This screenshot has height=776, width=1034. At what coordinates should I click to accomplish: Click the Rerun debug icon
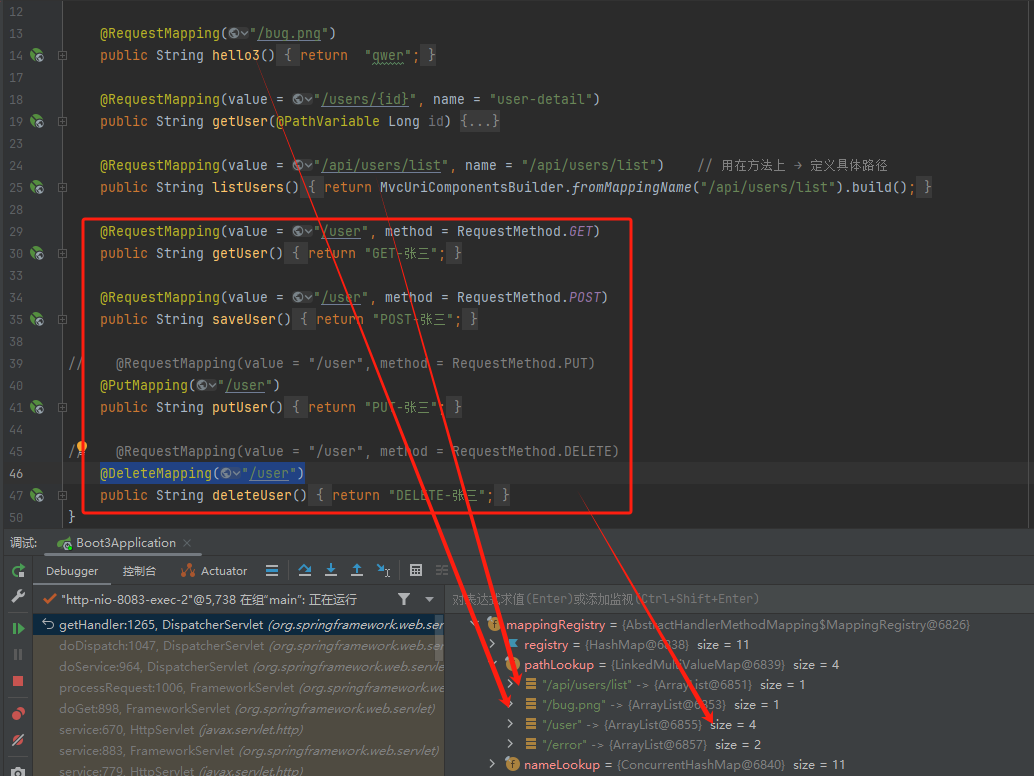pos(18,571)
